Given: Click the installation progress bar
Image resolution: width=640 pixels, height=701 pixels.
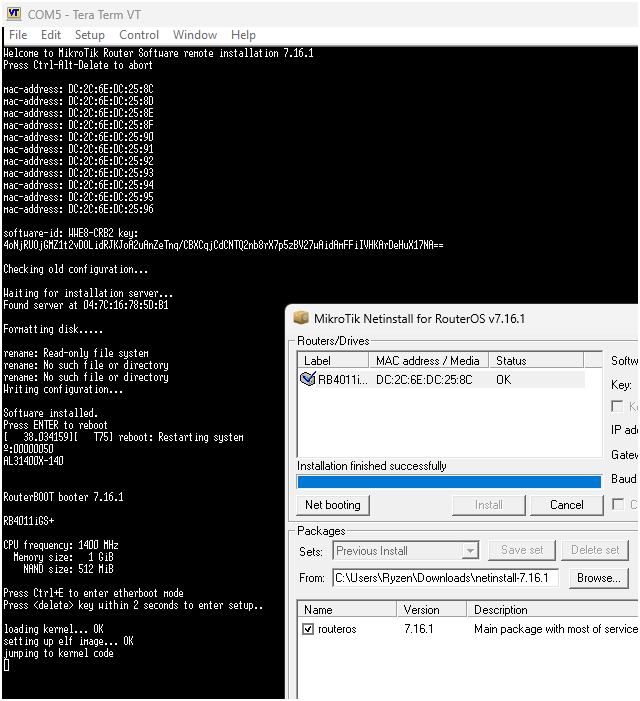Looking at the screenshot, I should (449, 481).
